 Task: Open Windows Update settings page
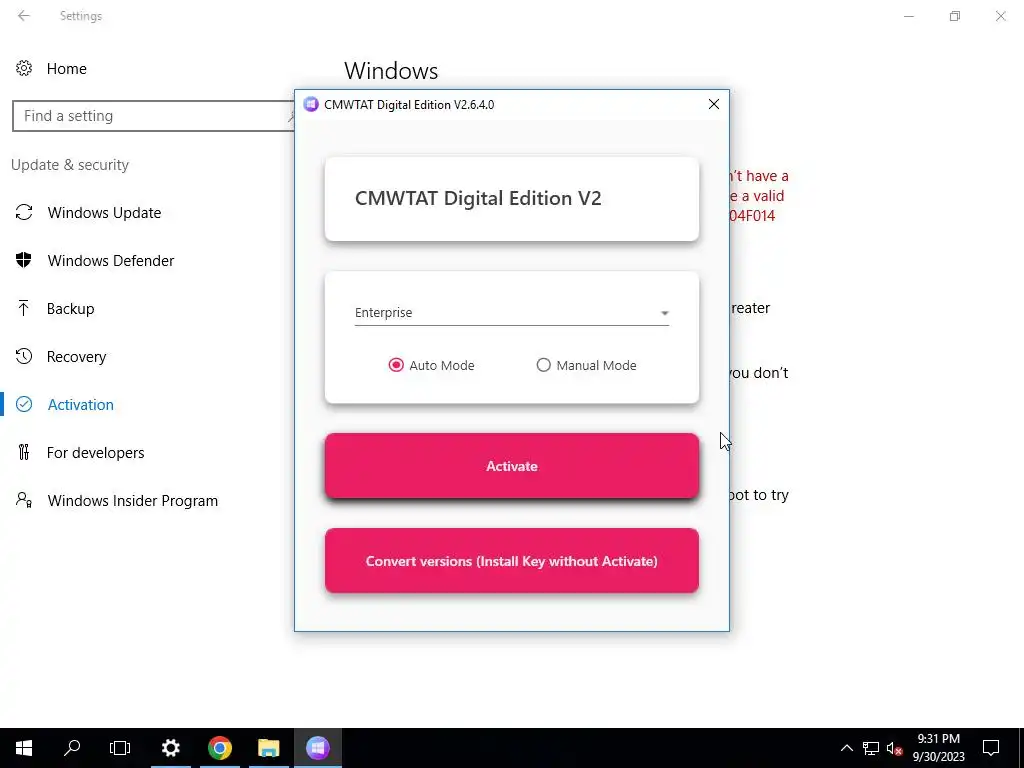[x=104, y=213]
